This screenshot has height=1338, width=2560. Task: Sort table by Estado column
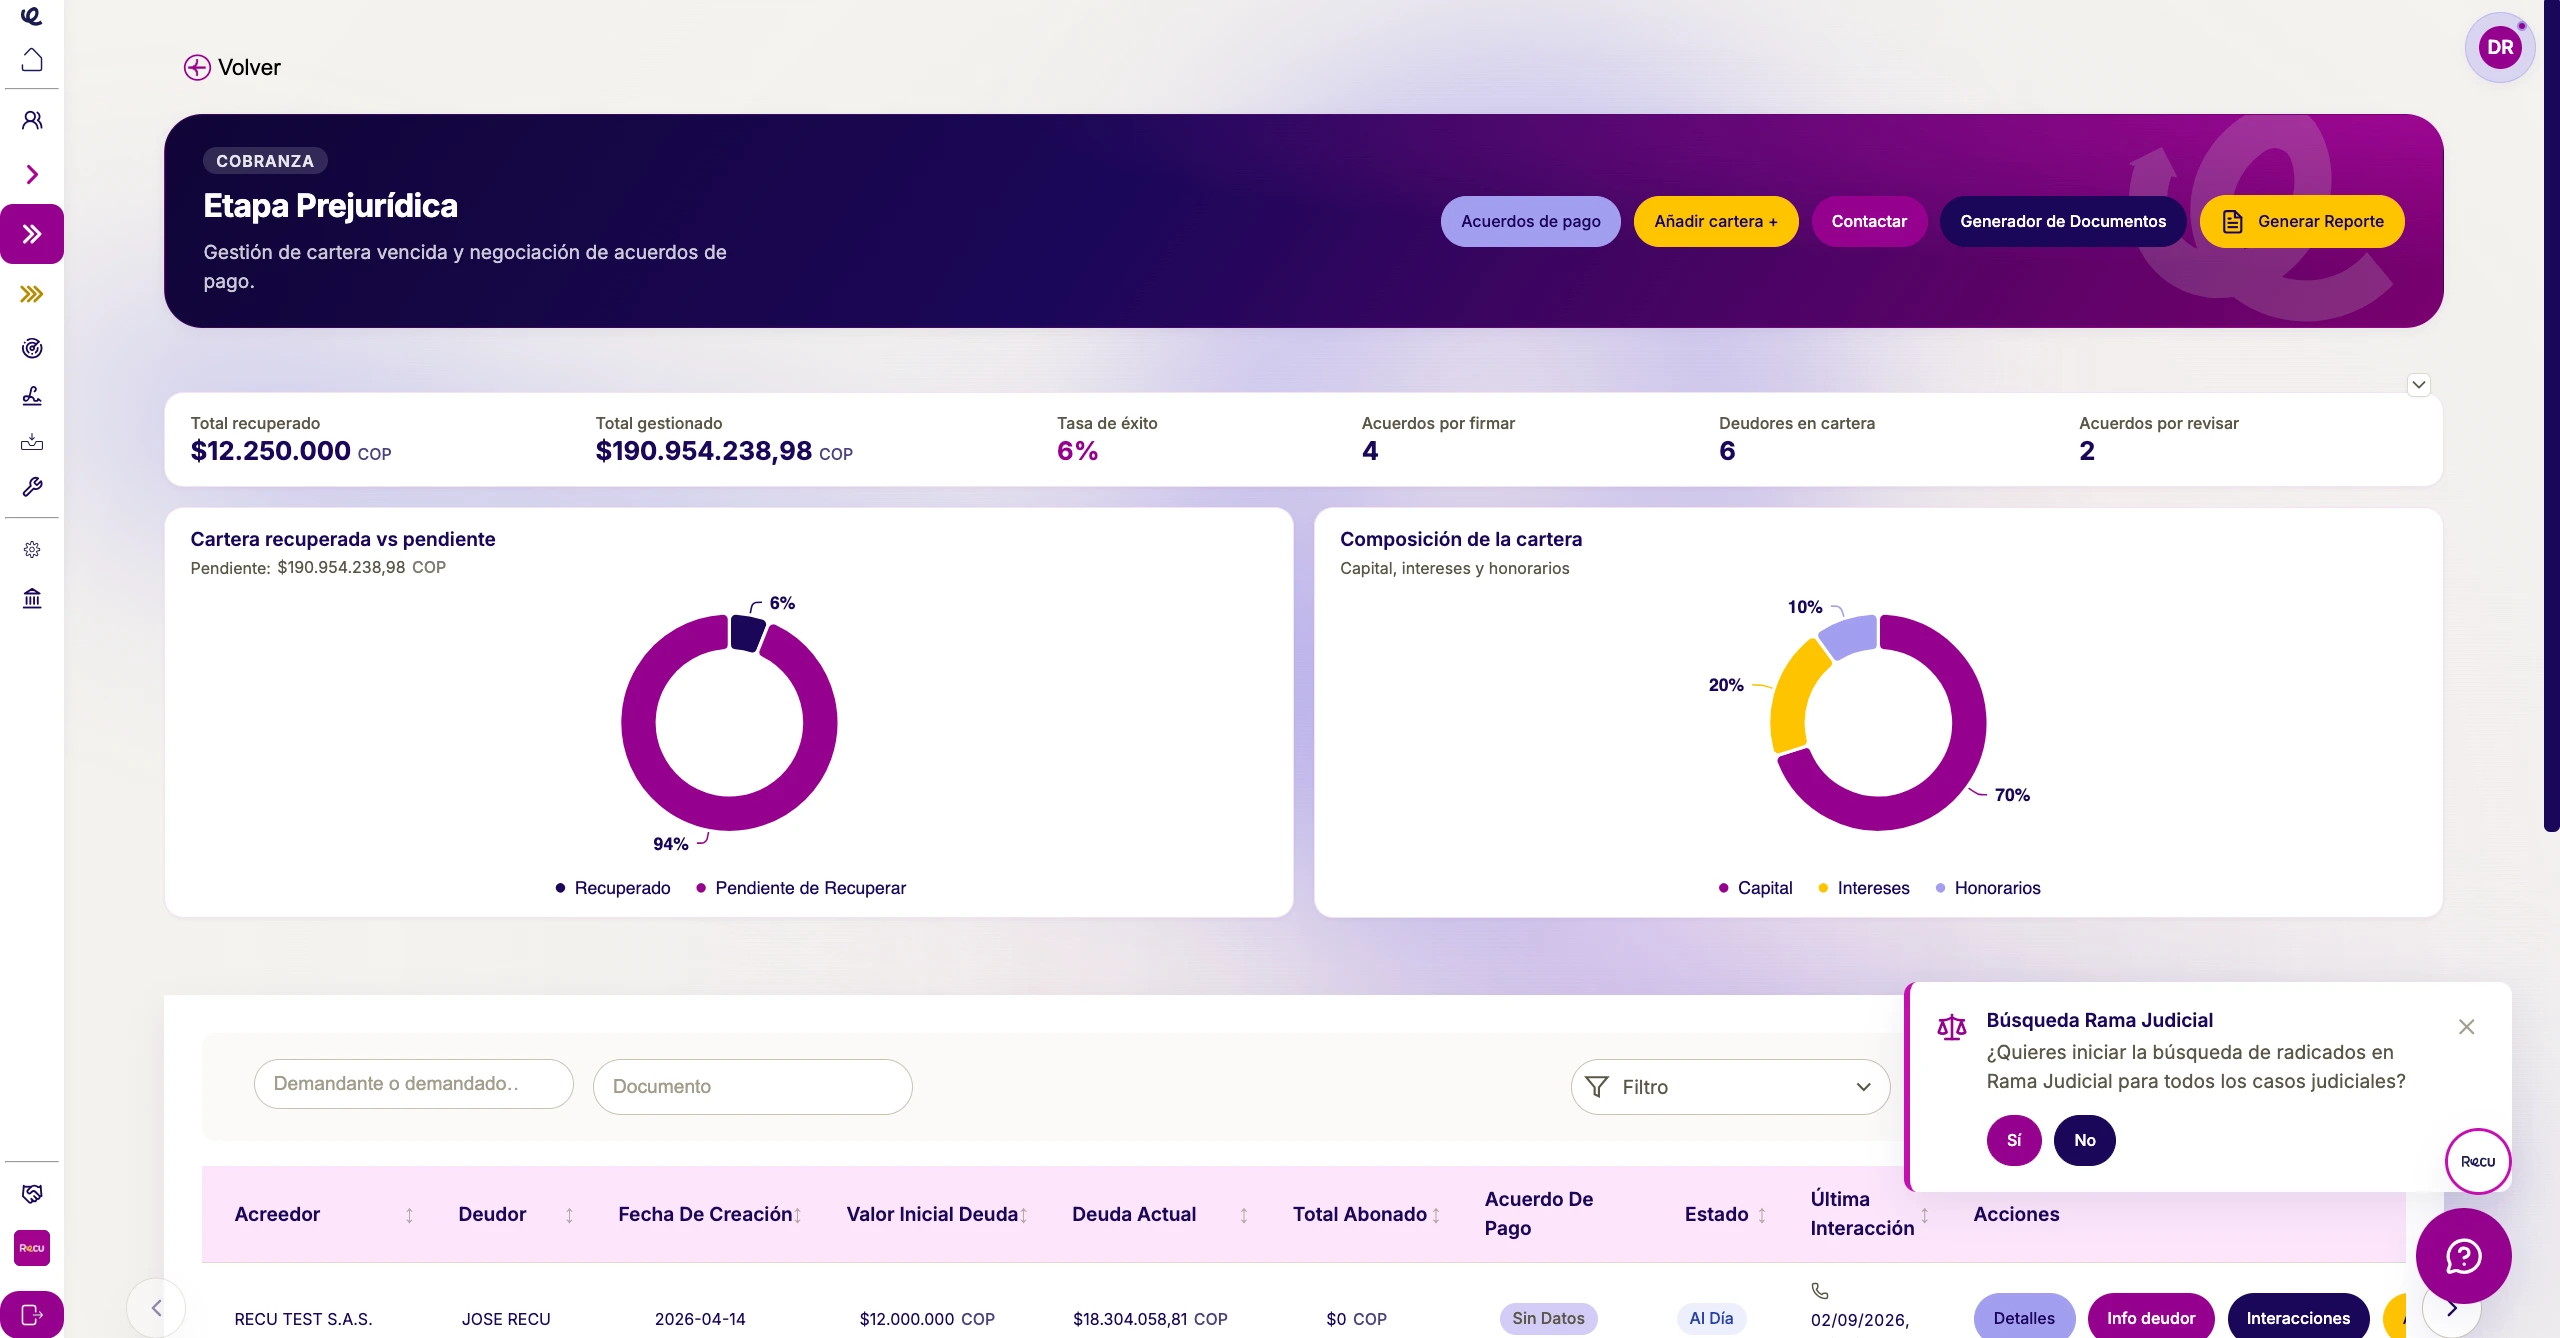(x=1762, y=1215)
